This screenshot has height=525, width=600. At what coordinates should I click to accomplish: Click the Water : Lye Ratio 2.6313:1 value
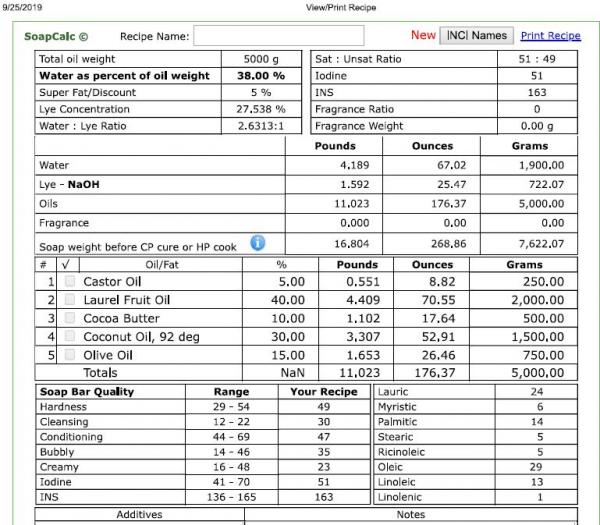click(261, 126)
